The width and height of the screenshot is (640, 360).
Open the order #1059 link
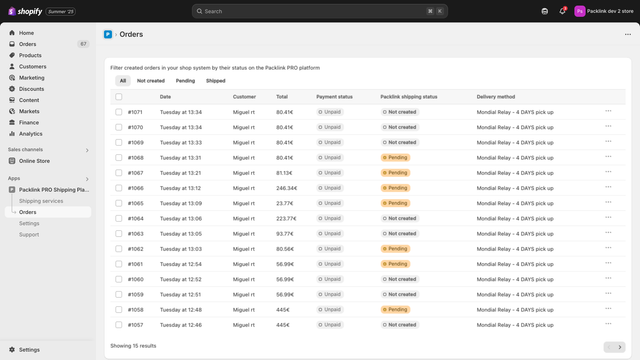point(136,294)
